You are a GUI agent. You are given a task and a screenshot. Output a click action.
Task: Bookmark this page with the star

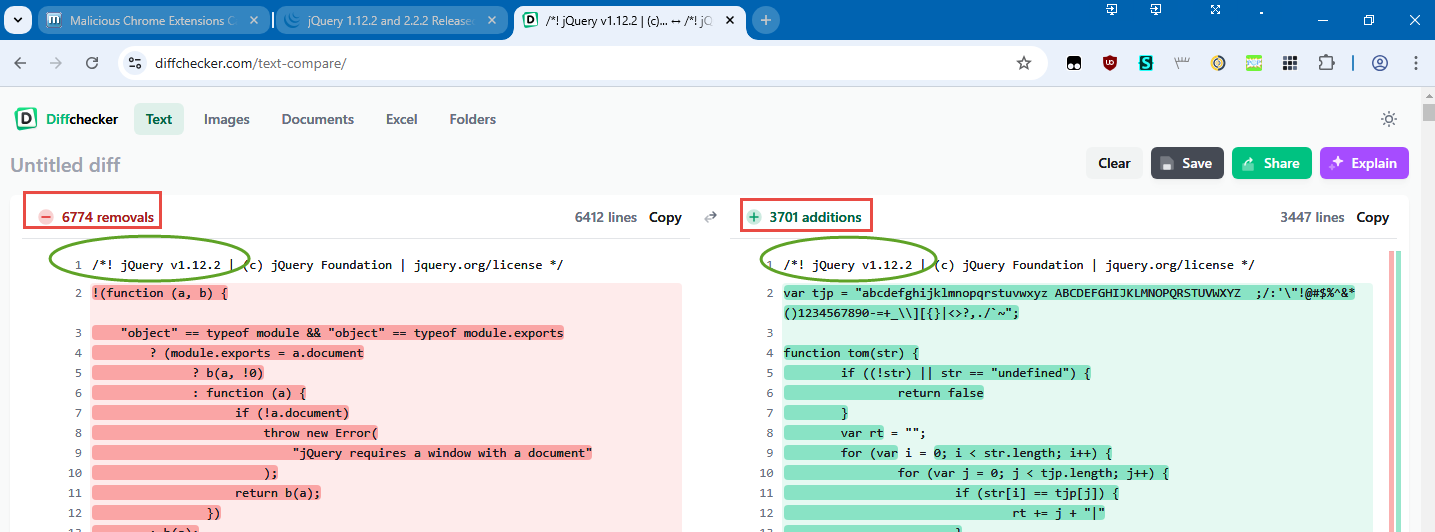[x=1023, y=63]
